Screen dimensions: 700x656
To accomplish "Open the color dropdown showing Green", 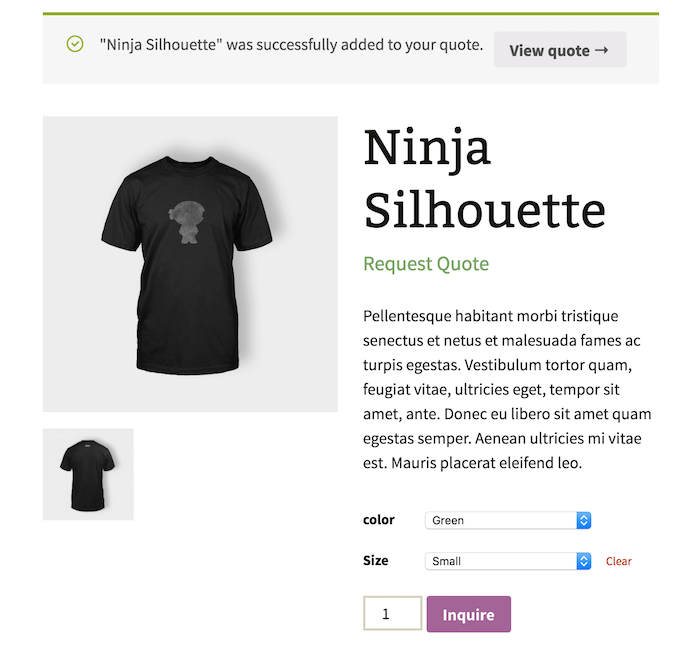I will (508, 520).
